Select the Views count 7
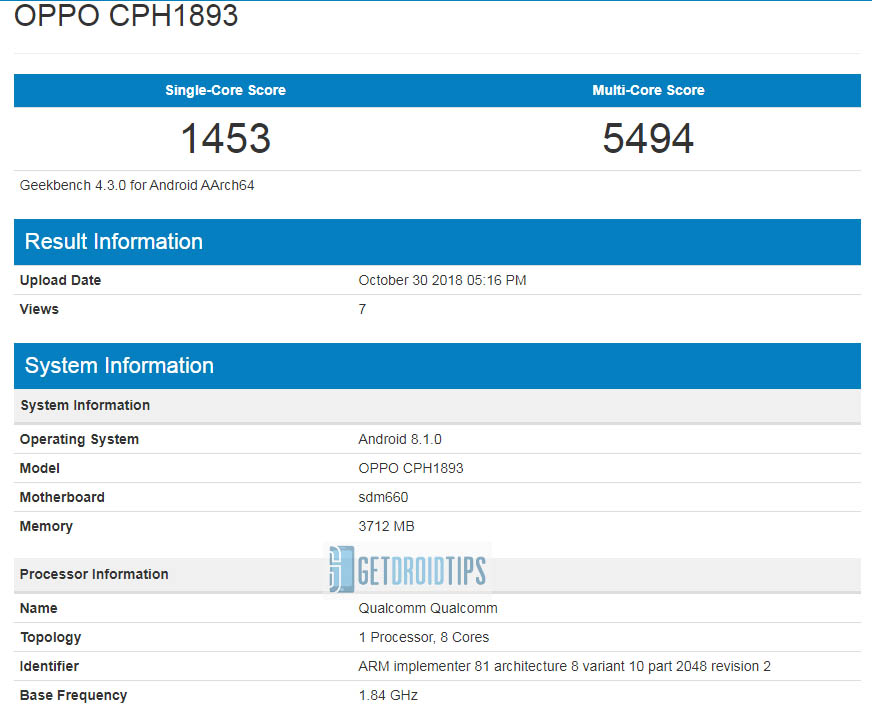The image size is (872, 707). pos(362,309)
